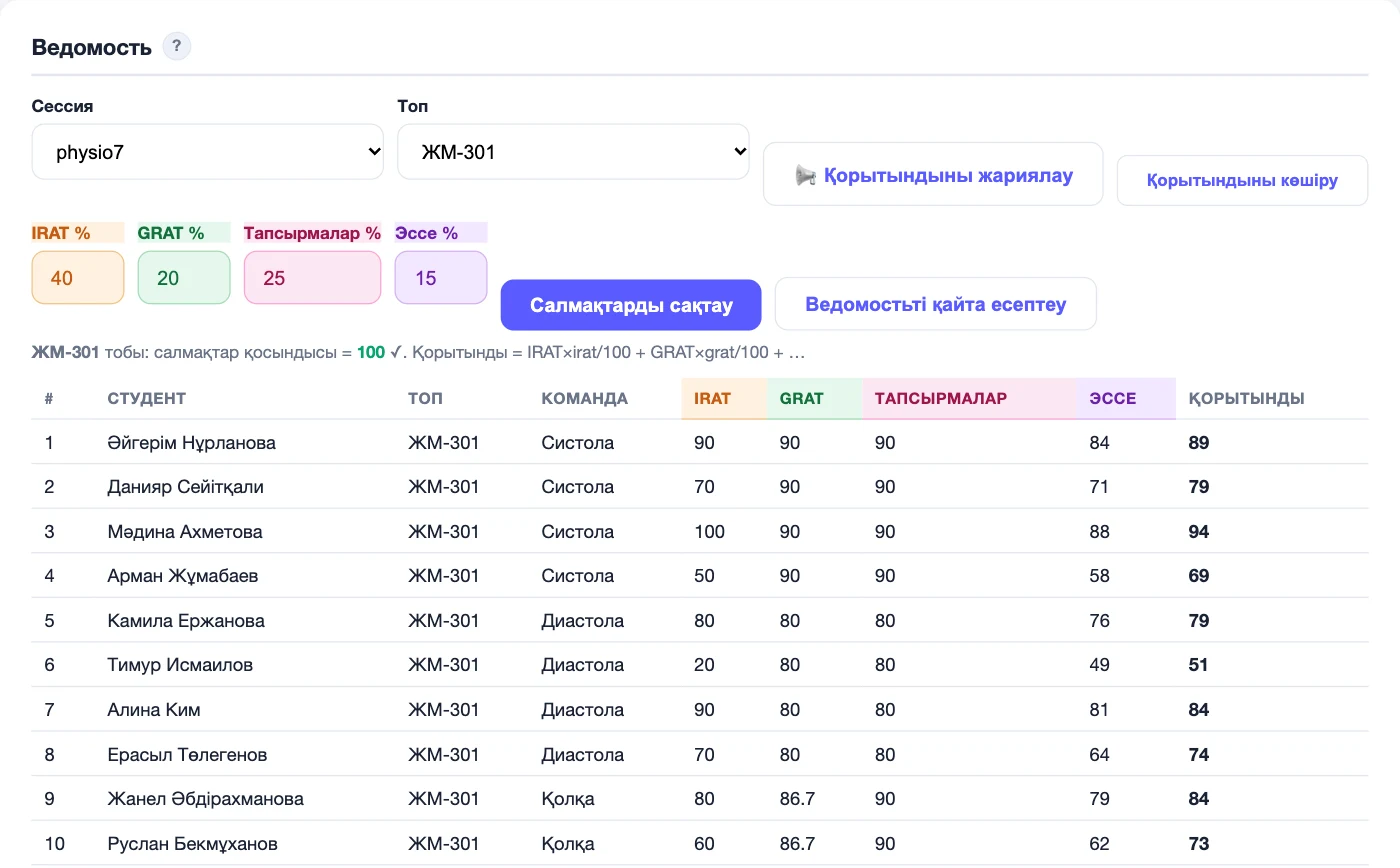This screenshot has height=868, width=1400.
Task: Click Камила Ержанова's team Диастола
Action: [583, 621]
